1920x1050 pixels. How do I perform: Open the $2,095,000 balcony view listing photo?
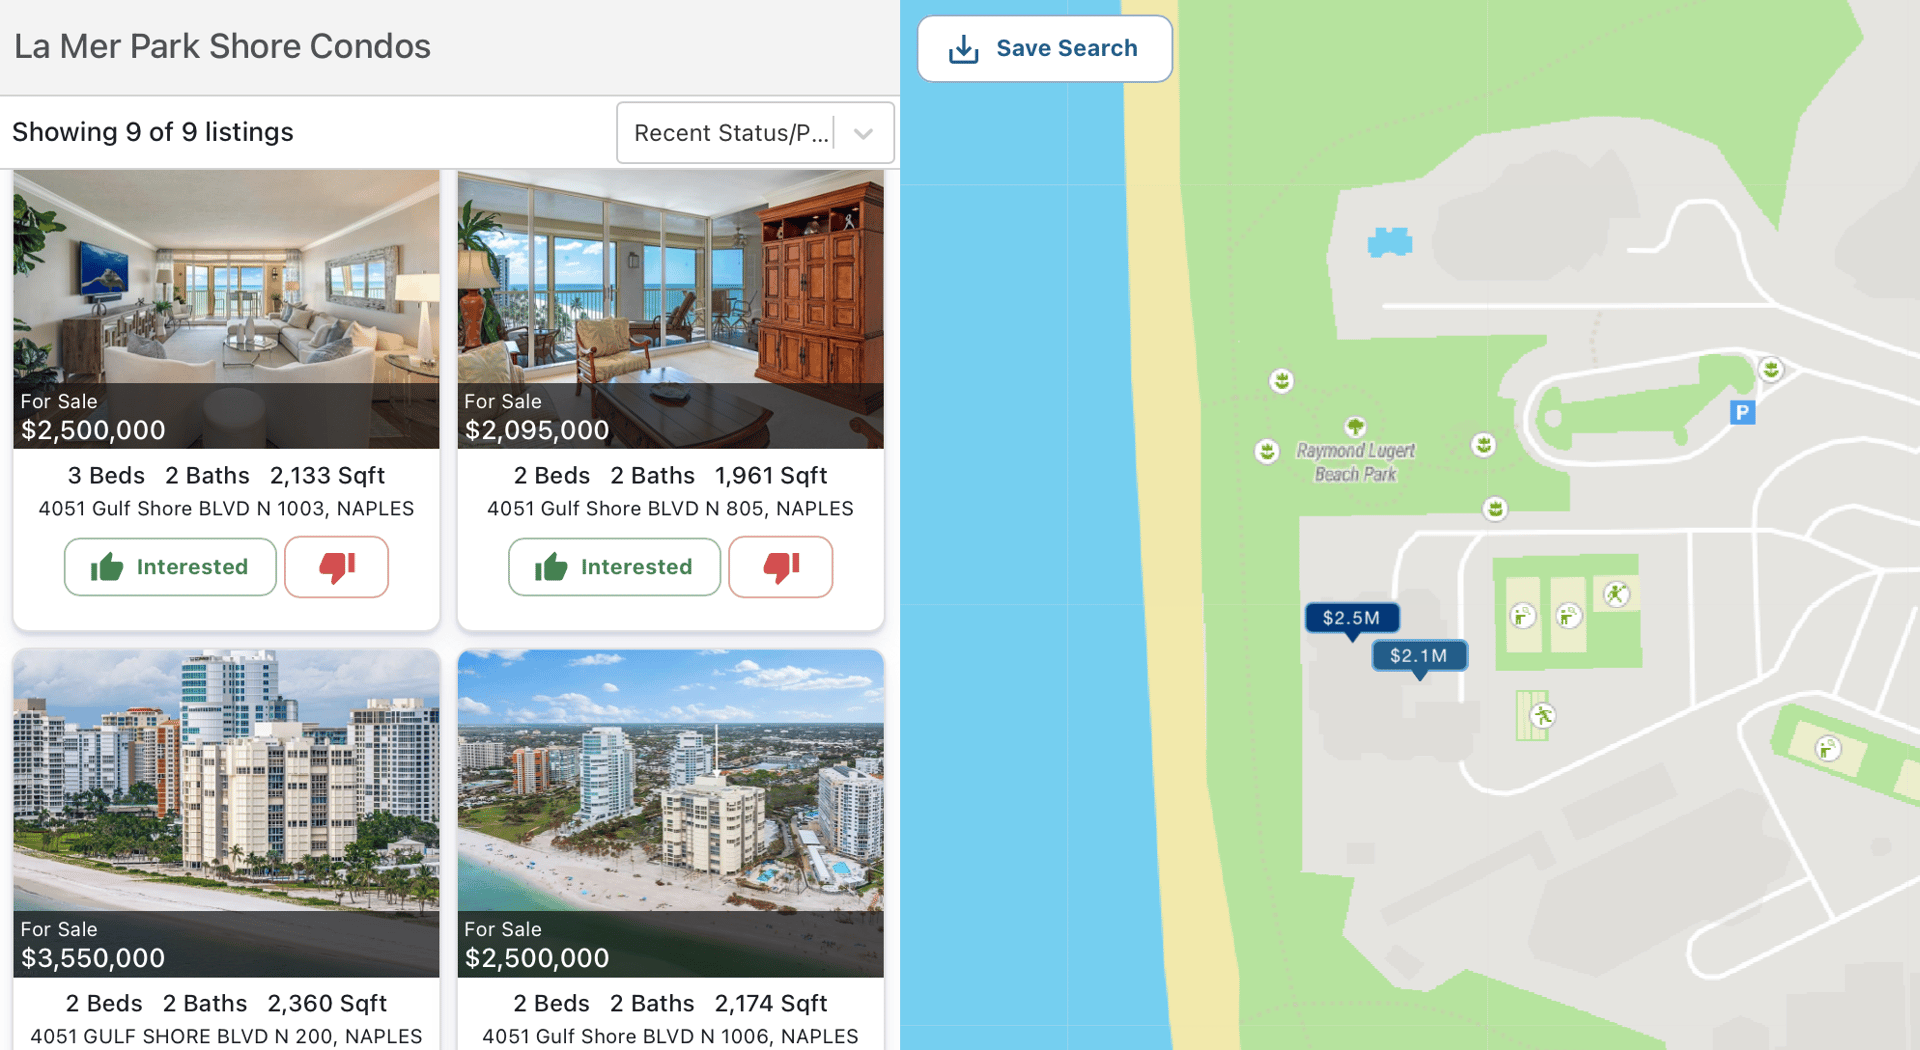[670, 309]
